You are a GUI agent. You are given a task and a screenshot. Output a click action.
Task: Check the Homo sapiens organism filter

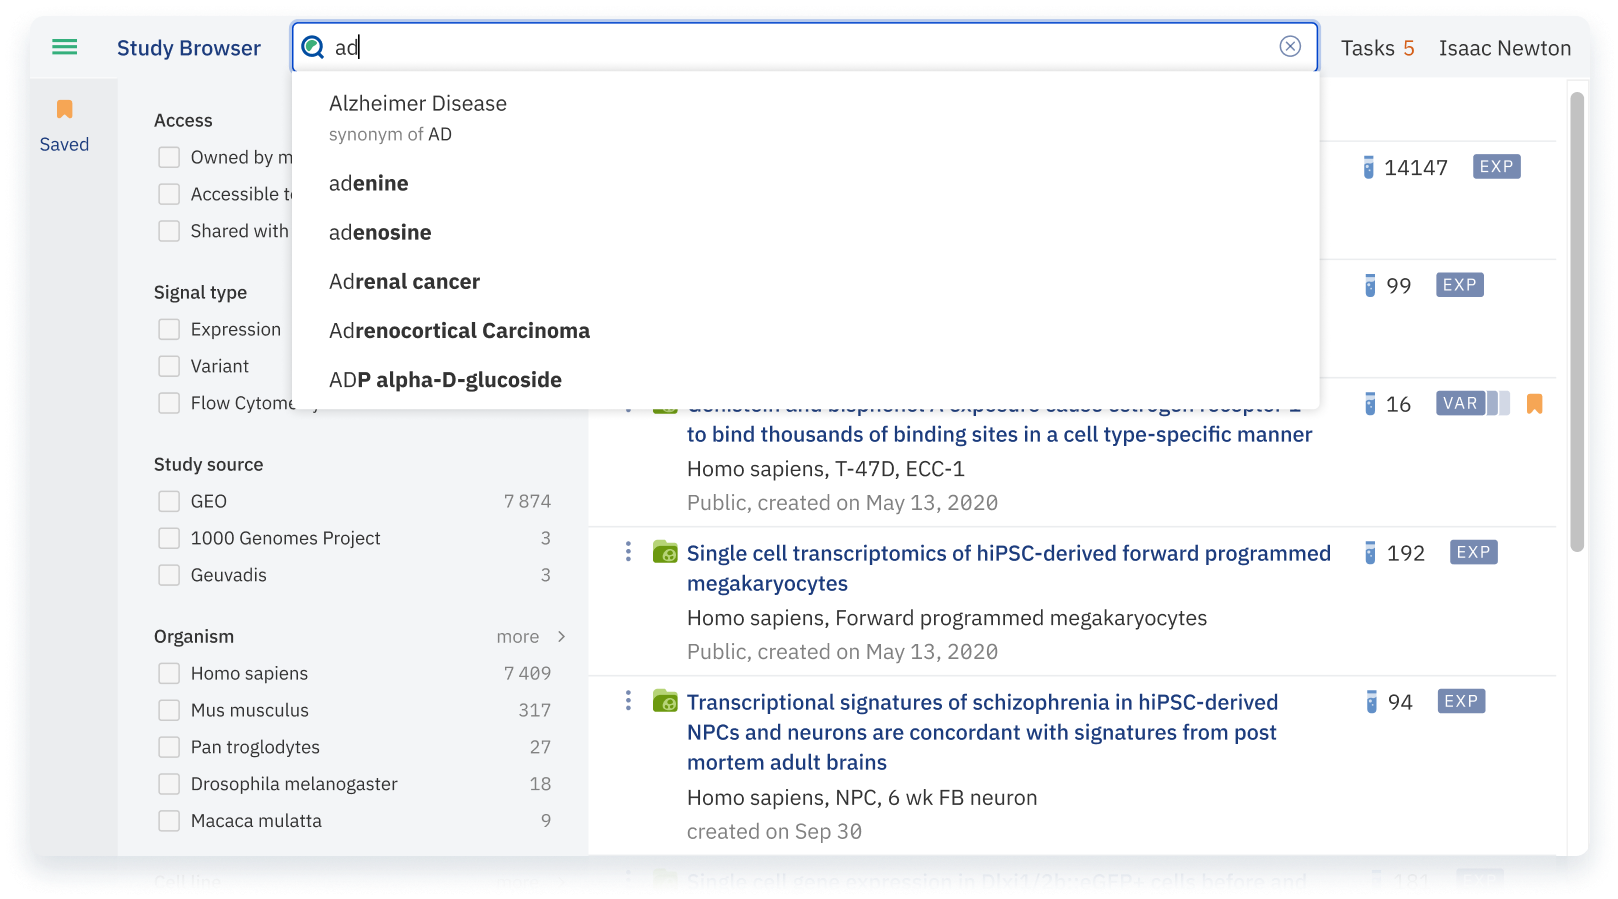pyautogui.click(x=169, y=673)
